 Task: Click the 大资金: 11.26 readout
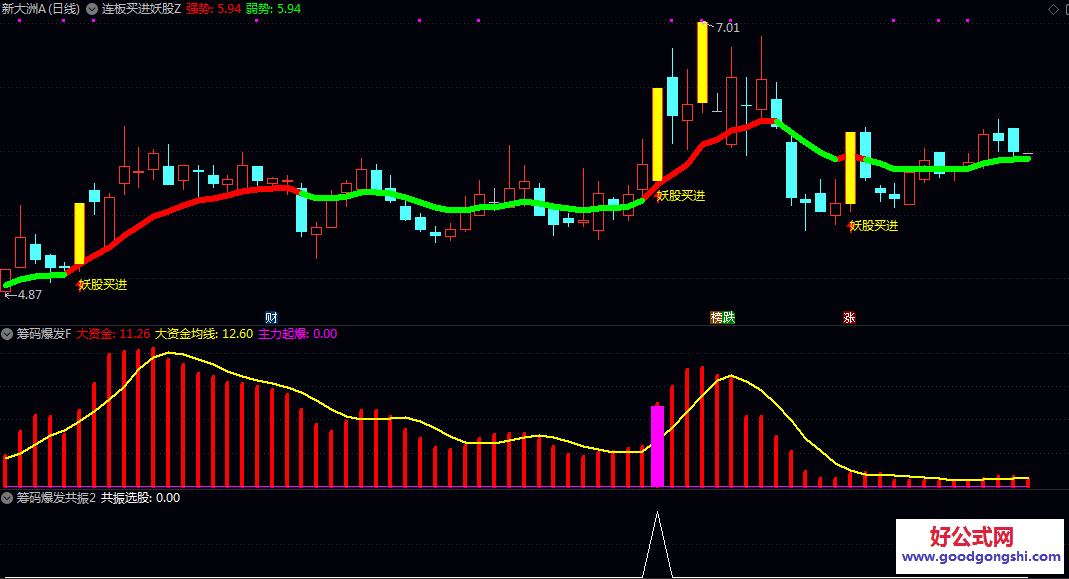(113, 334)
